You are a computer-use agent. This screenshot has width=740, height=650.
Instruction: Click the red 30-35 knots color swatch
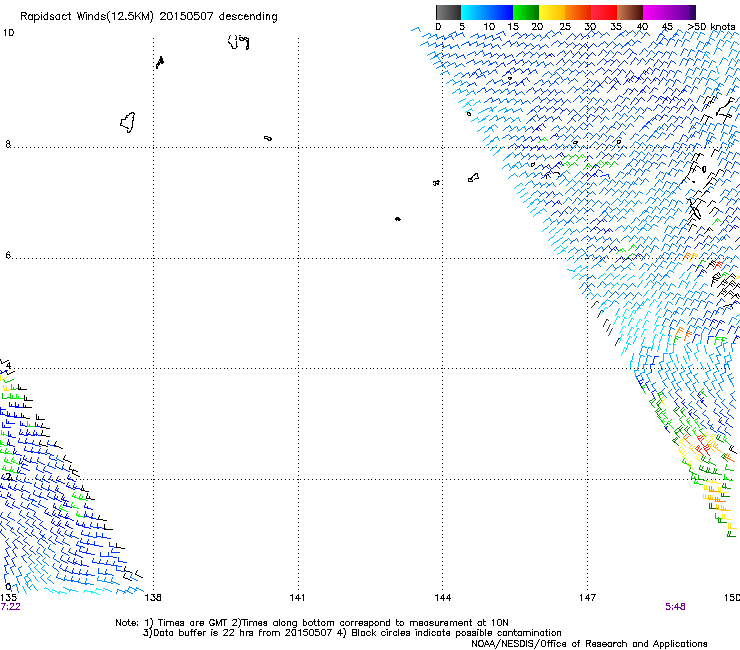coord(604,12)
